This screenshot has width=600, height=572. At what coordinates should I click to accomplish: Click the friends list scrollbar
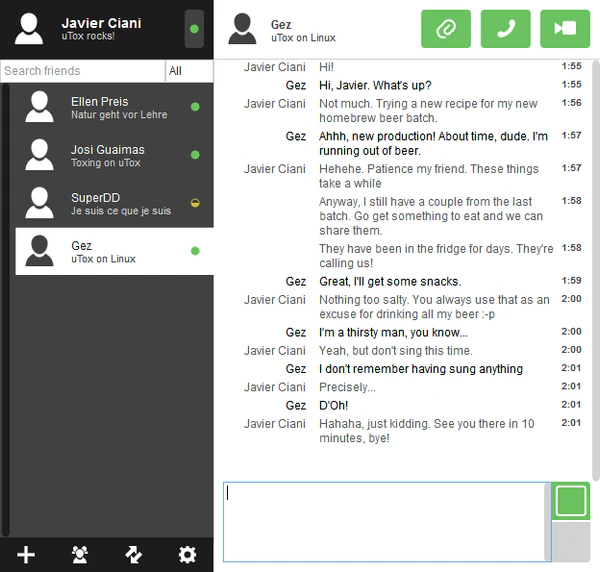click(6, 300)
